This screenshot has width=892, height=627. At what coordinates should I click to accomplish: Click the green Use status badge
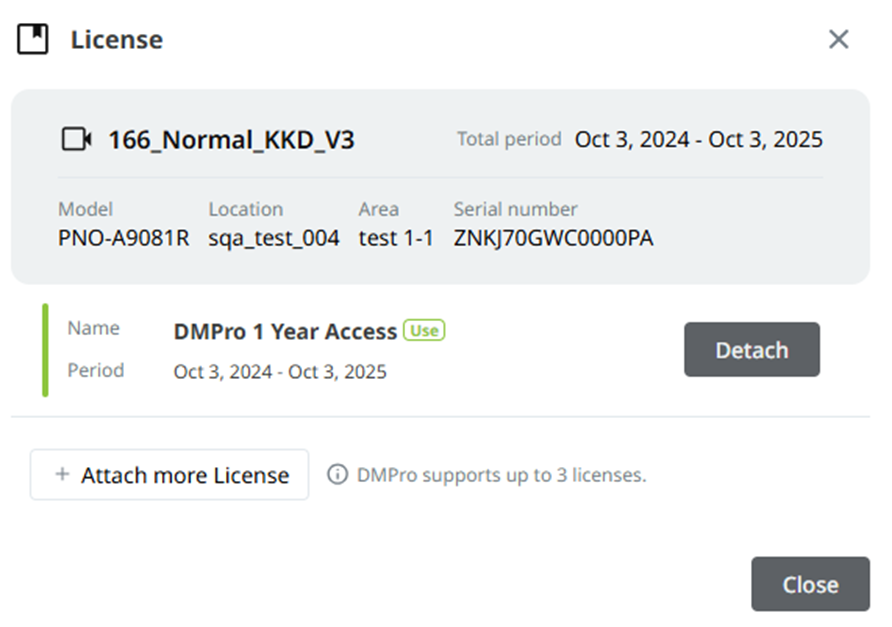(424, 331)
